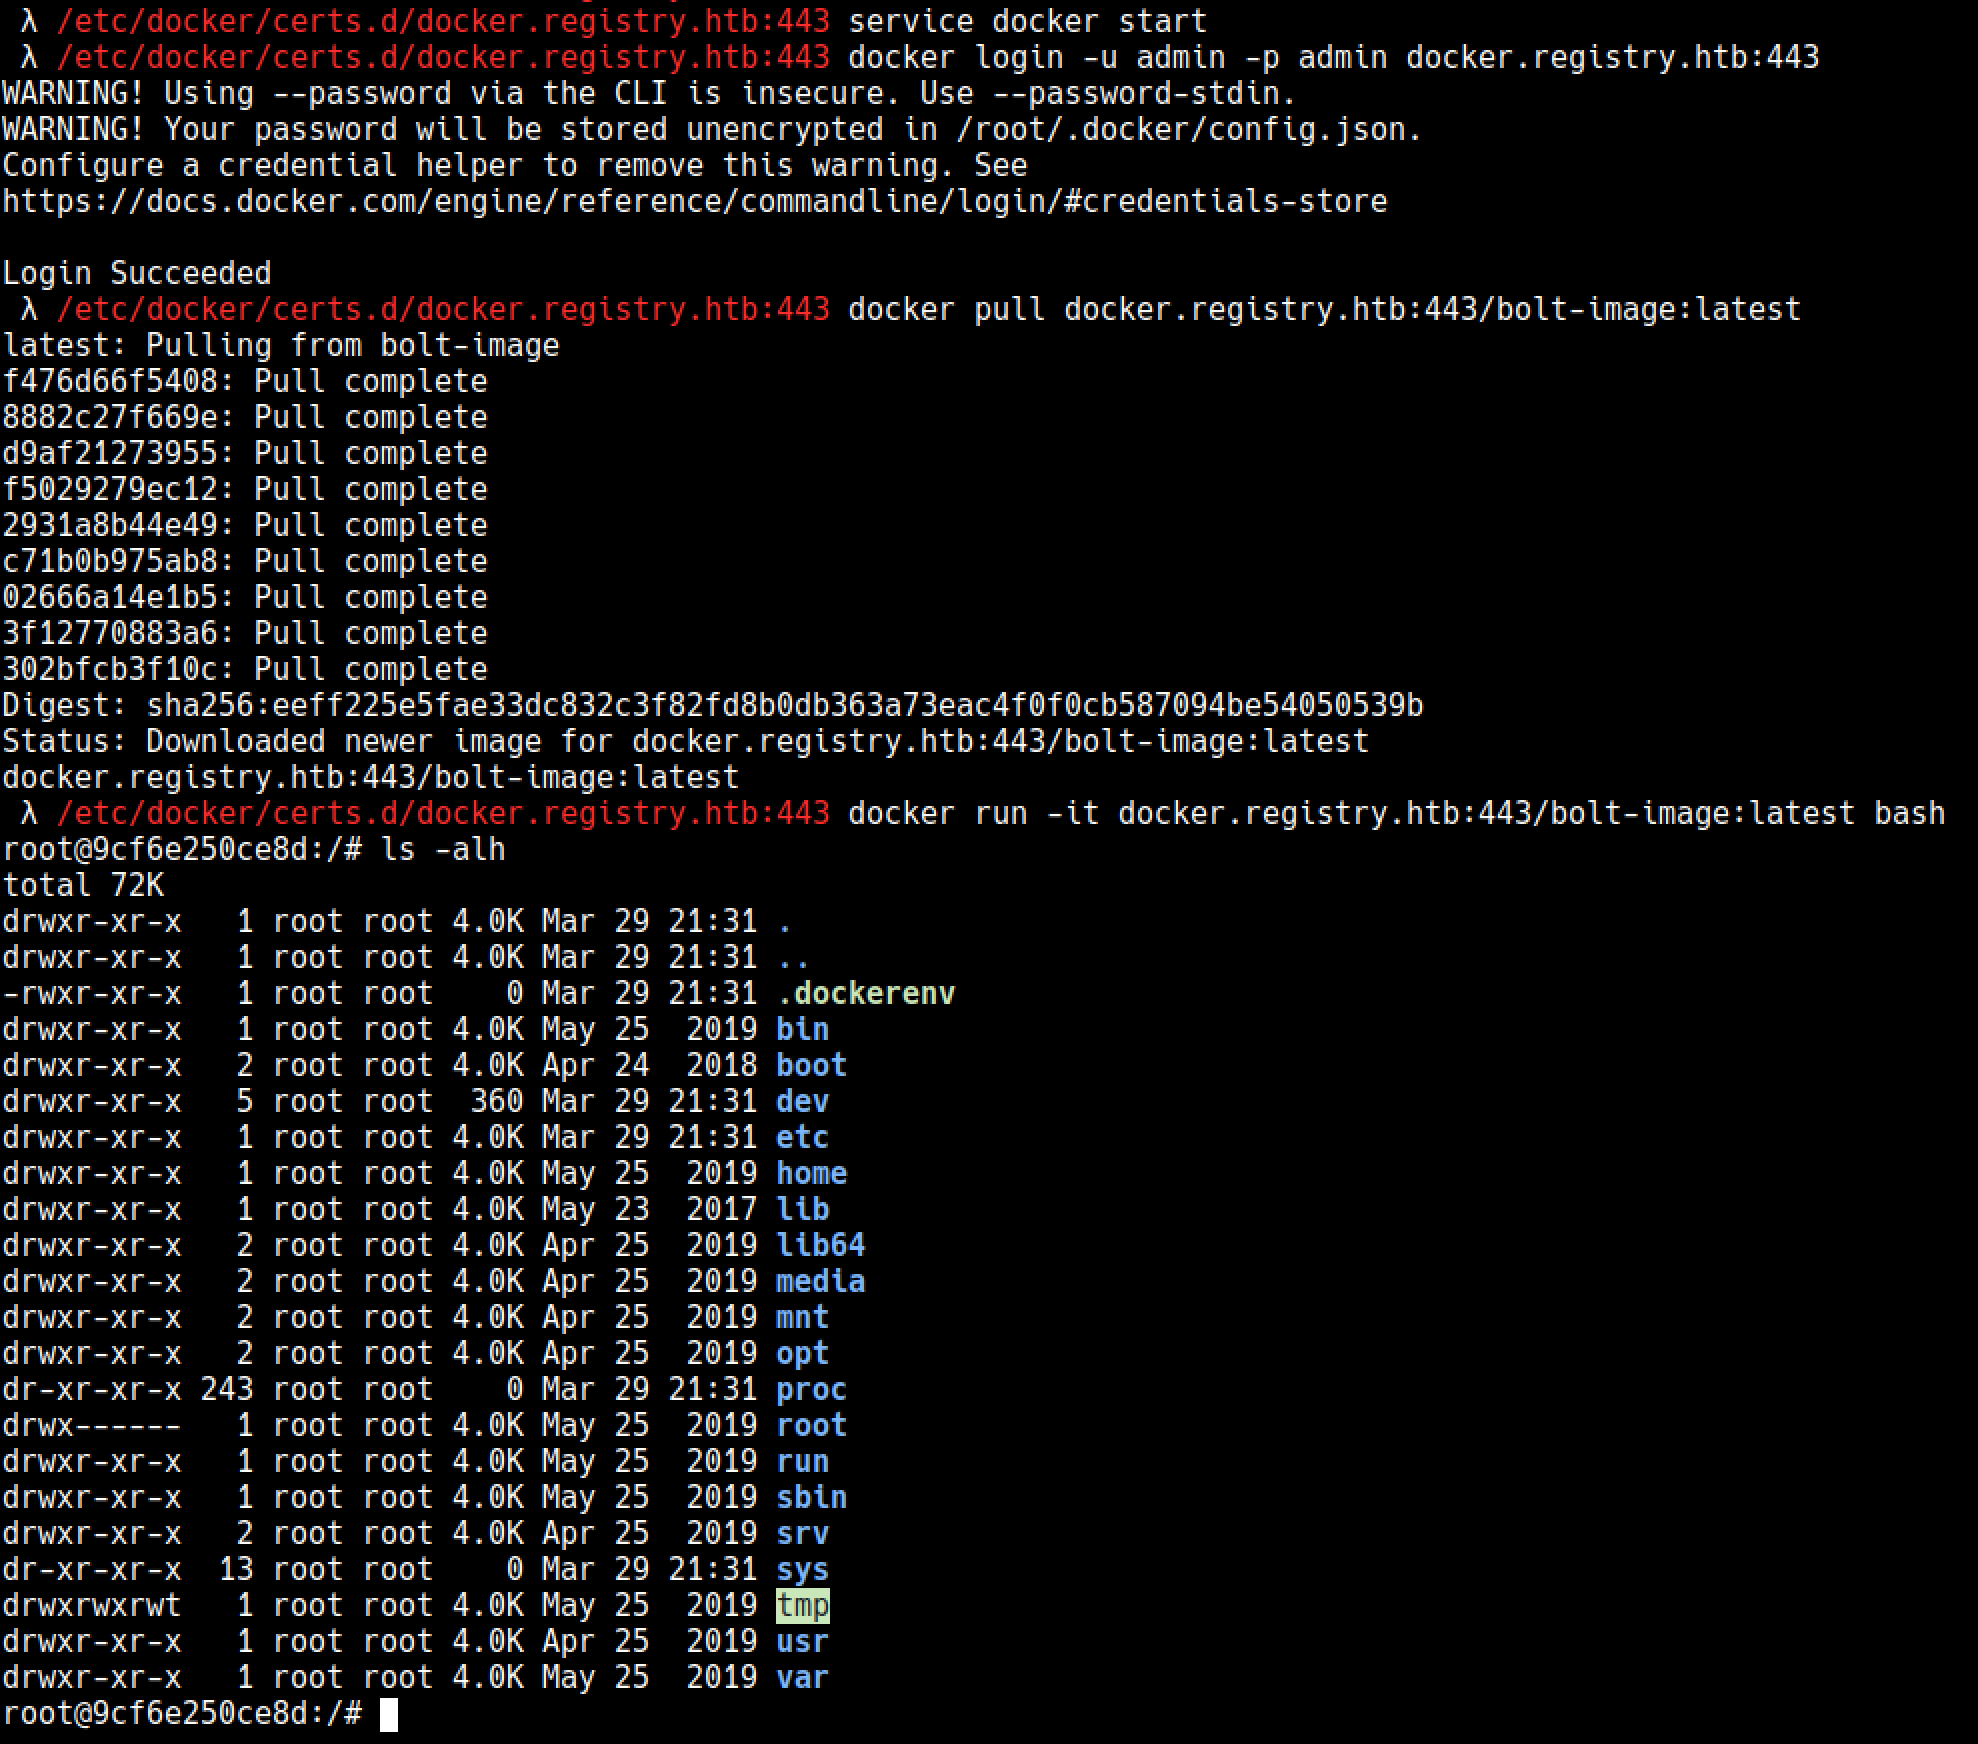Click the 'lib' directory name
Screen dimensions: 1978x1744
(x=803, y=1209)
